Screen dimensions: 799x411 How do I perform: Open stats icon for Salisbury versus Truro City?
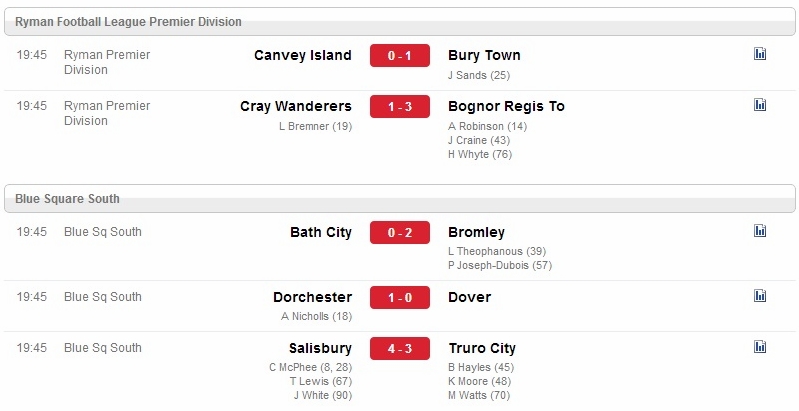760,346
